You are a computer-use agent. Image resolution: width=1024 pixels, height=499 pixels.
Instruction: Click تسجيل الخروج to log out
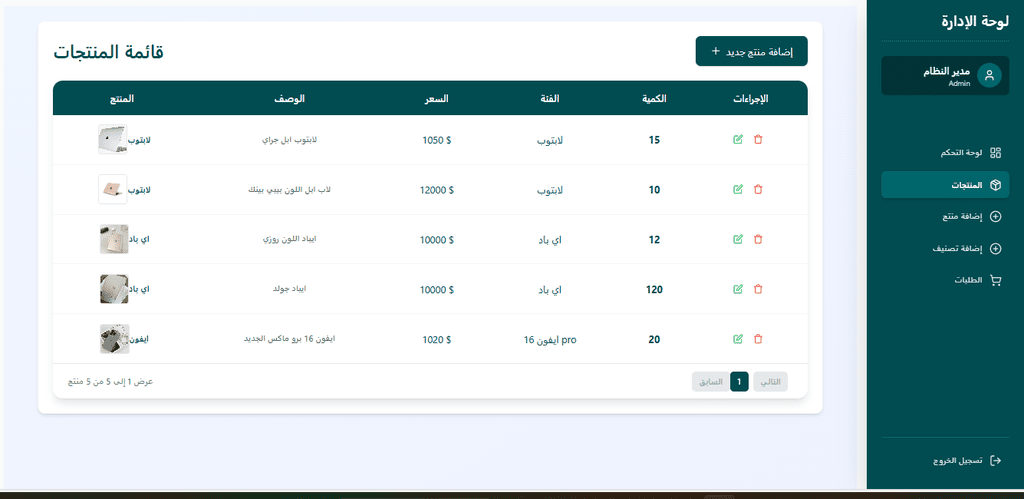tap(945, 460)
